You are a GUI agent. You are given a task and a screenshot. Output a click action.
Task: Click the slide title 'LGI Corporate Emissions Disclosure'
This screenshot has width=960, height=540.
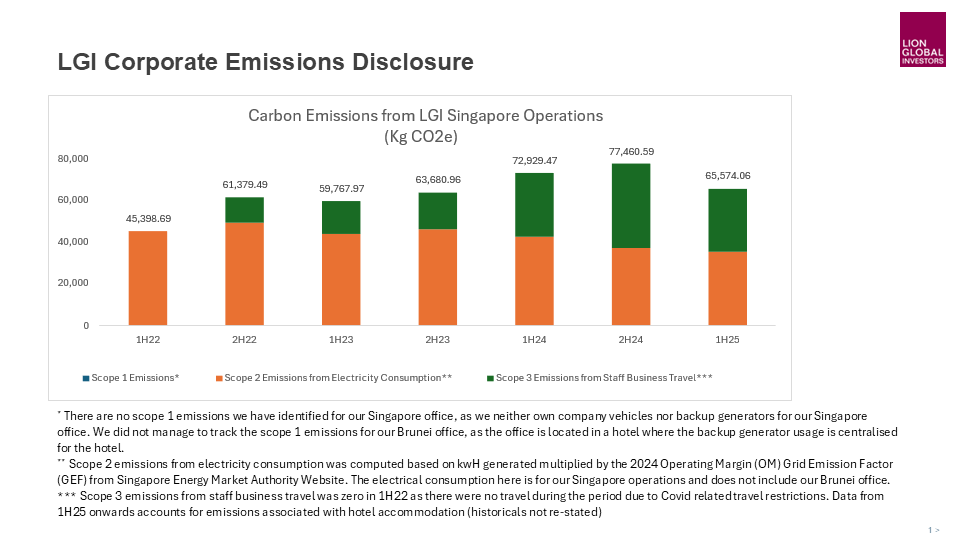266,62
